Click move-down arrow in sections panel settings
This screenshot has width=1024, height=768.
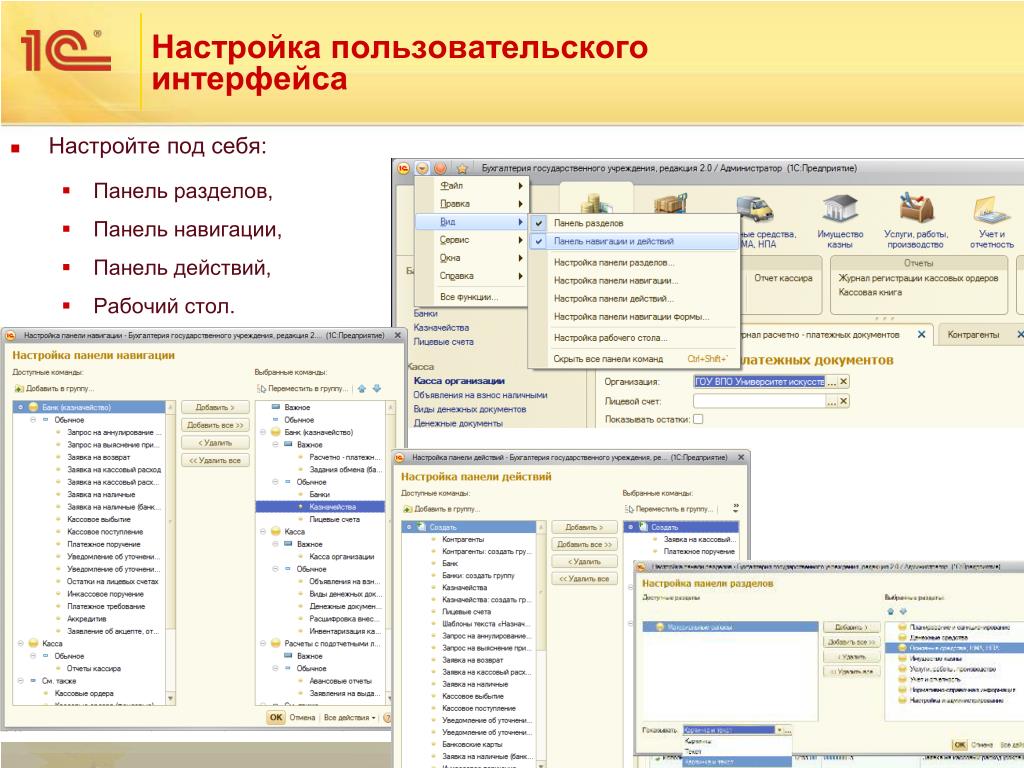[903, 611]
